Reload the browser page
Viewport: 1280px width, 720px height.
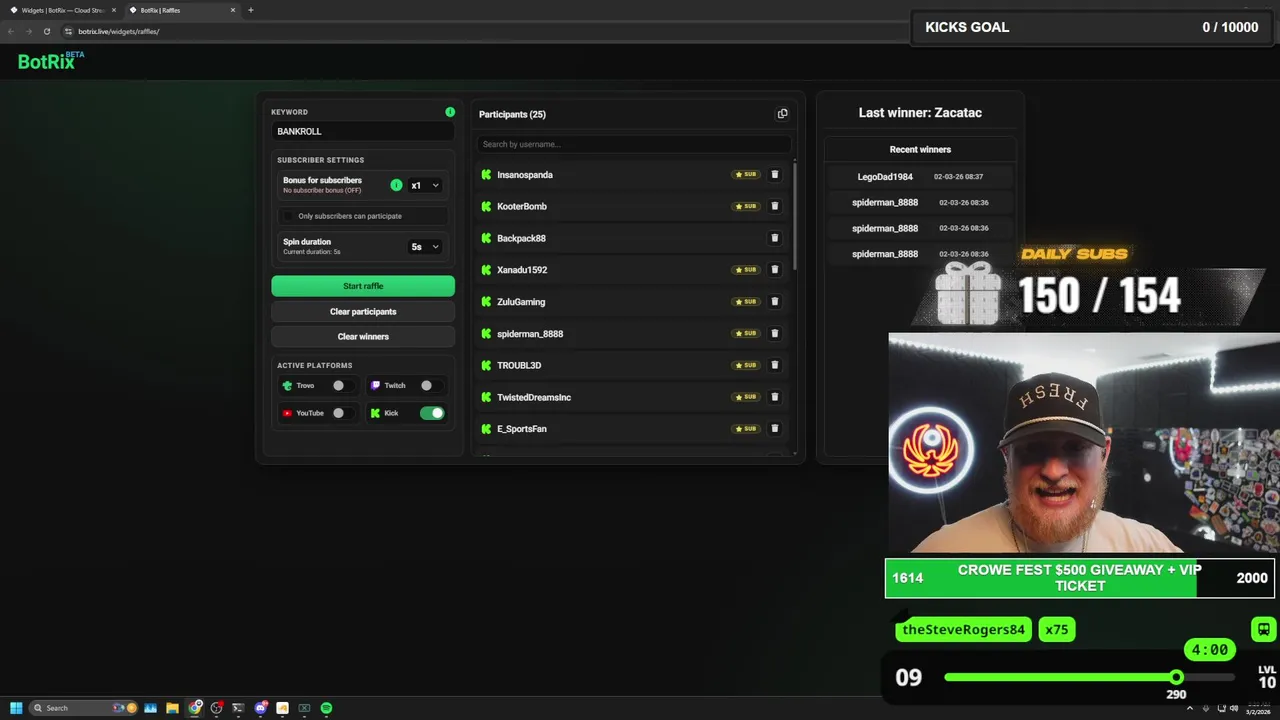46,31
